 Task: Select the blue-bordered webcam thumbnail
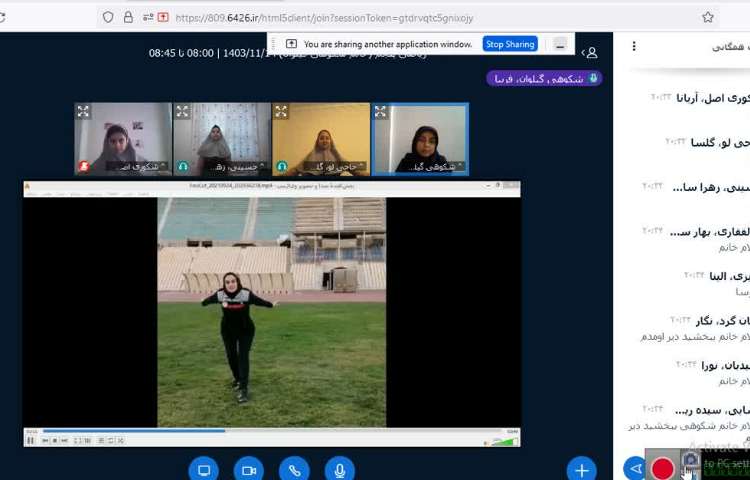click(x=420, y=139)
